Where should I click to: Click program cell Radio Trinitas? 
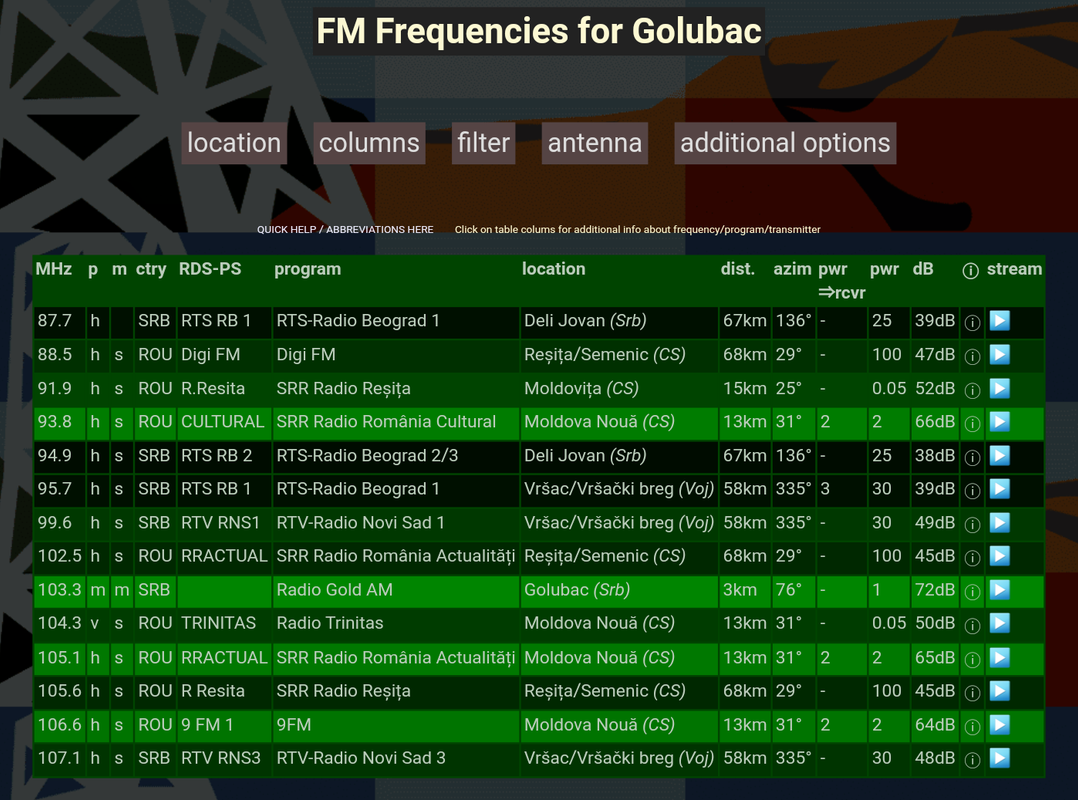pos(395,623)
